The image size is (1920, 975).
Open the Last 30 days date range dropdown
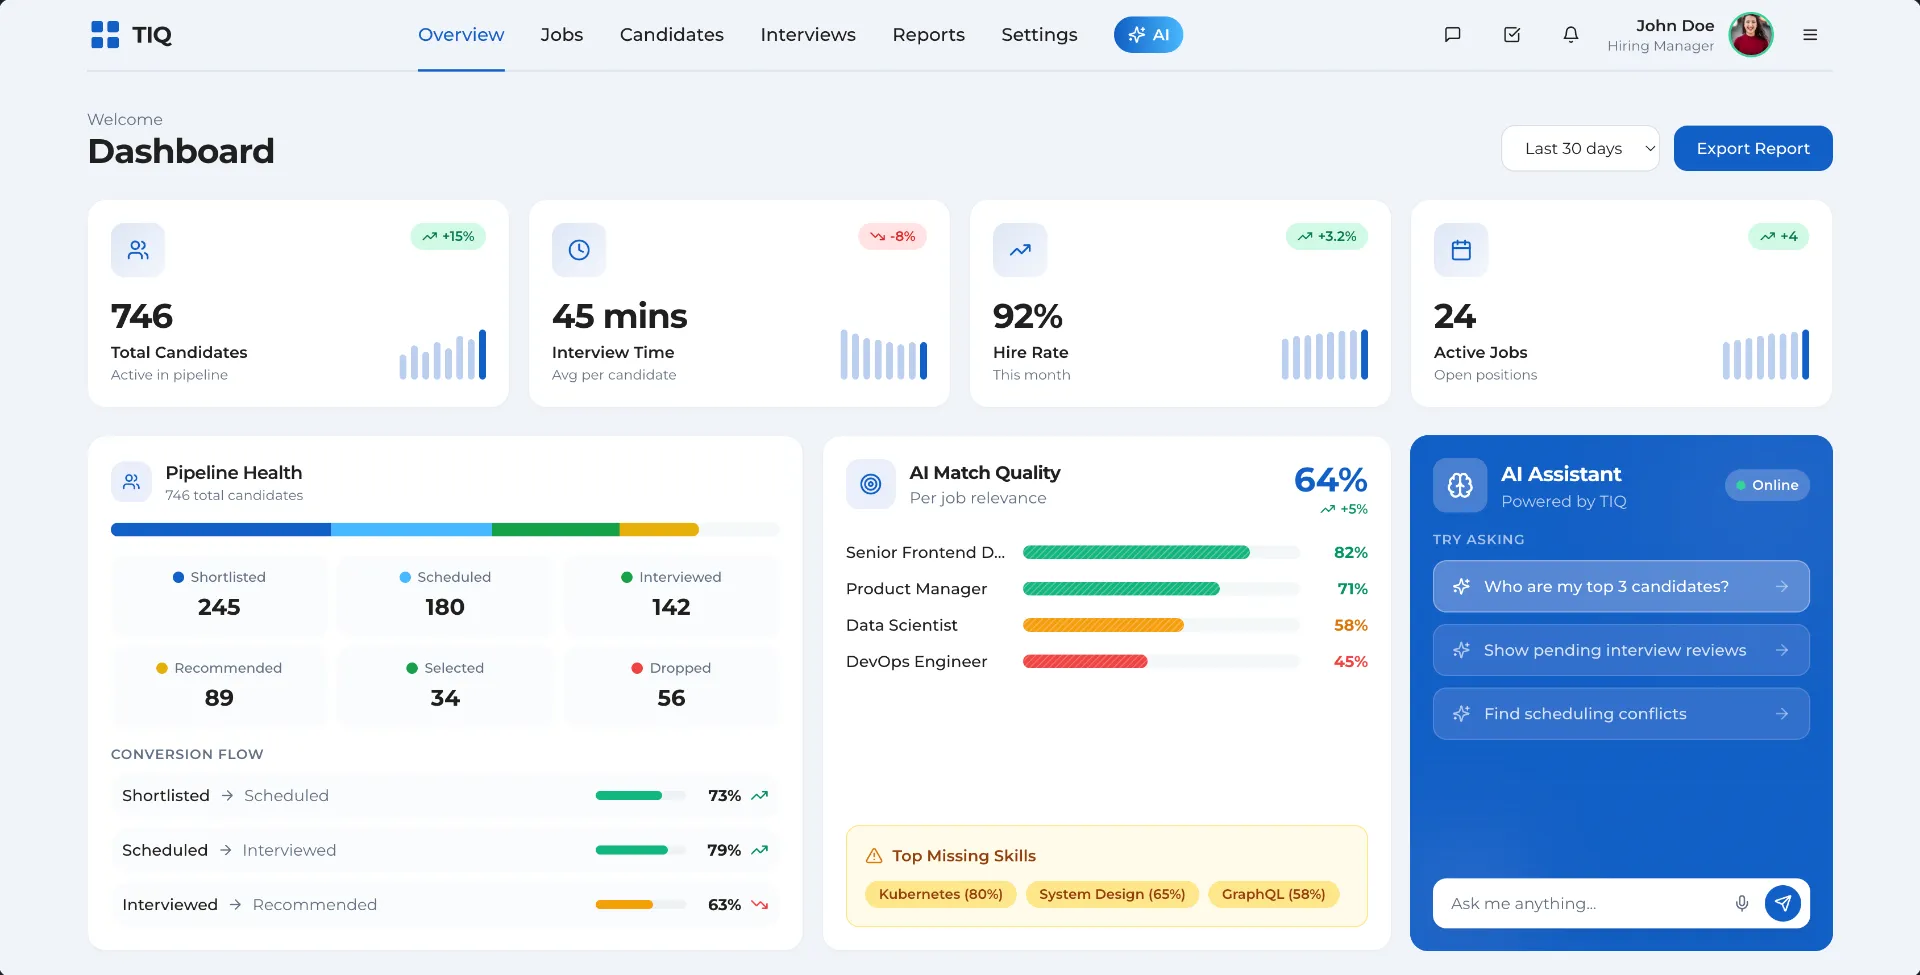tap(1580, 148)
